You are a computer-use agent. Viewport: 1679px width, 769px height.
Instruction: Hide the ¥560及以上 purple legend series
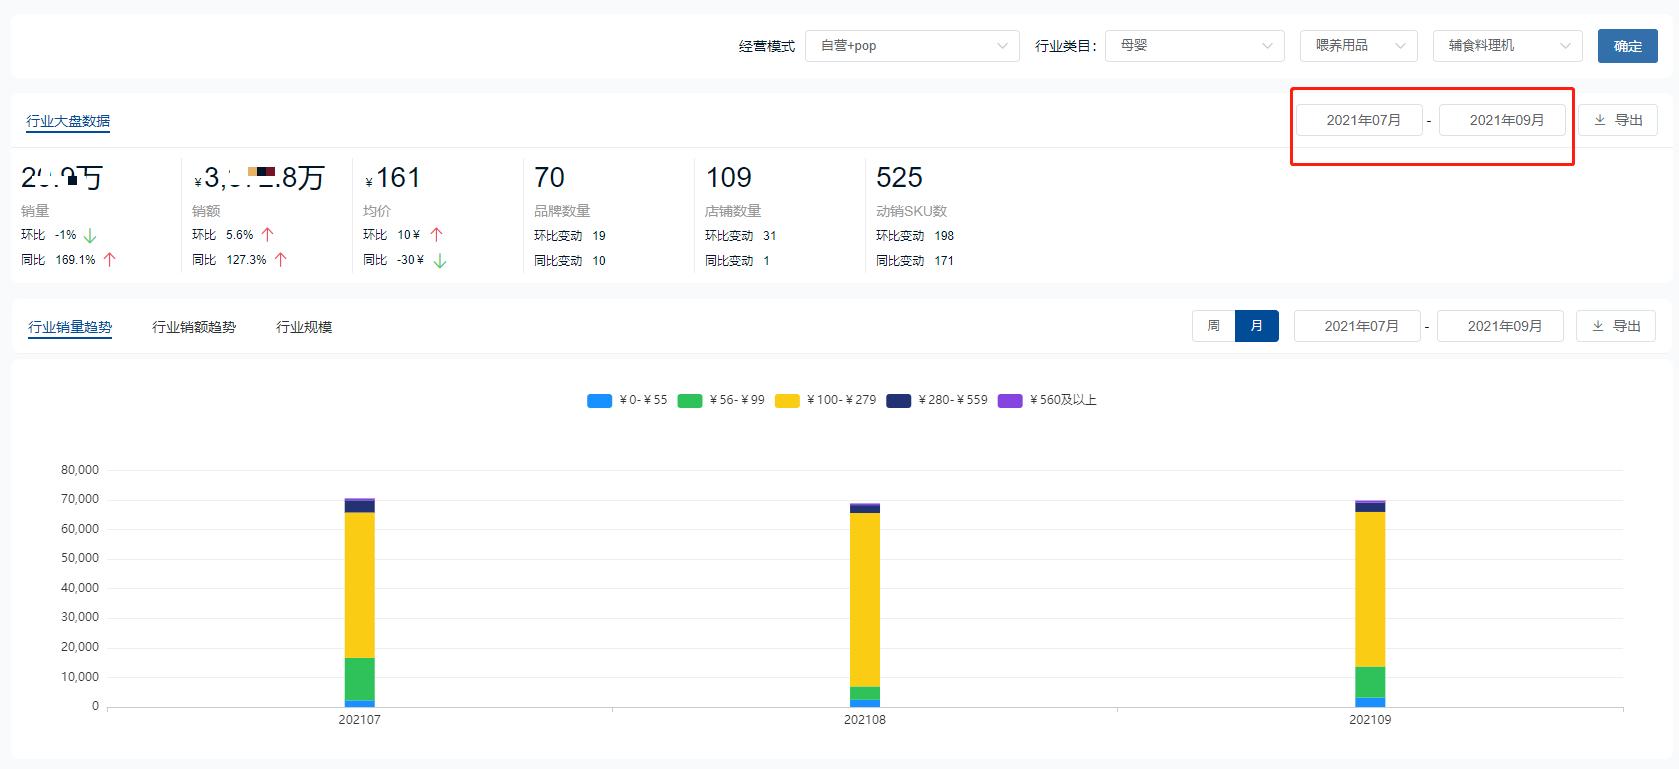pyautogui.click(x=1010, y=401)
